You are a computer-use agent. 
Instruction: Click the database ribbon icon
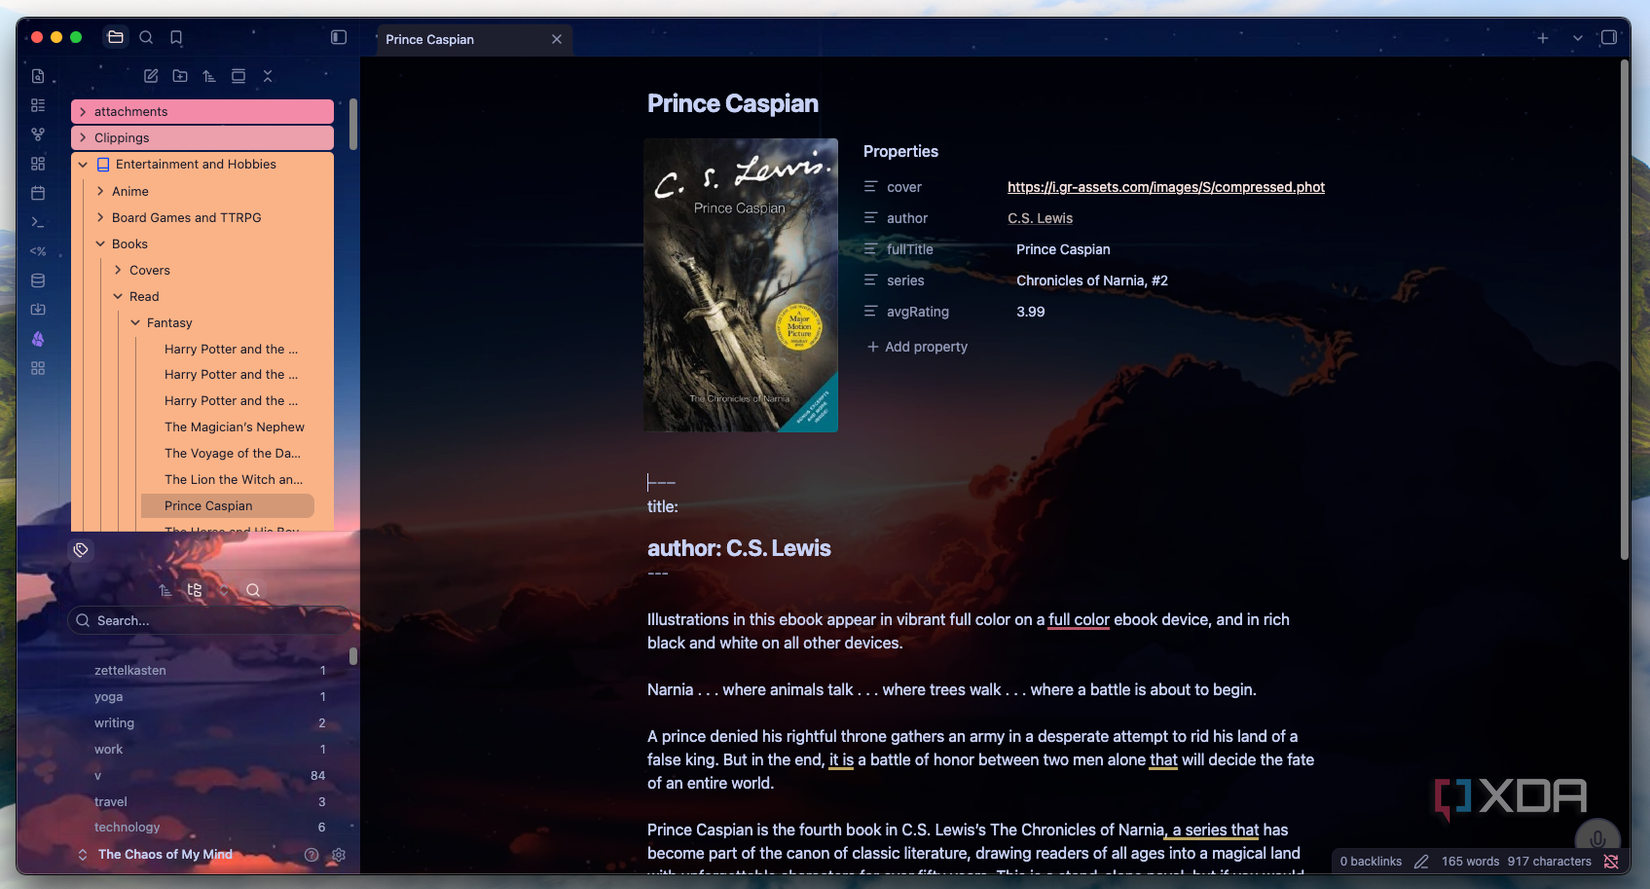pyautogui.click(x=38, y=281)
